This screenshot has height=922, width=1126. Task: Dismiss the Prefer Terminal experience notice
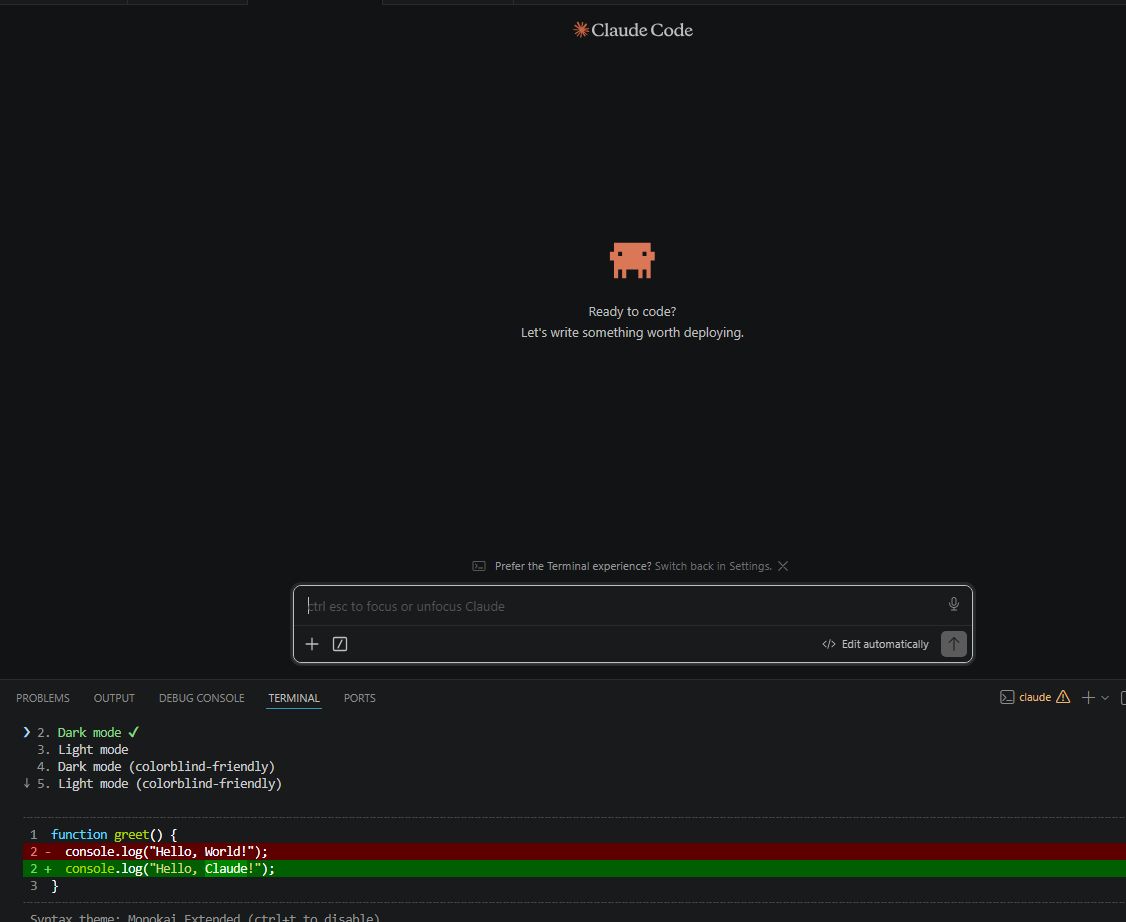pos(783,566)
